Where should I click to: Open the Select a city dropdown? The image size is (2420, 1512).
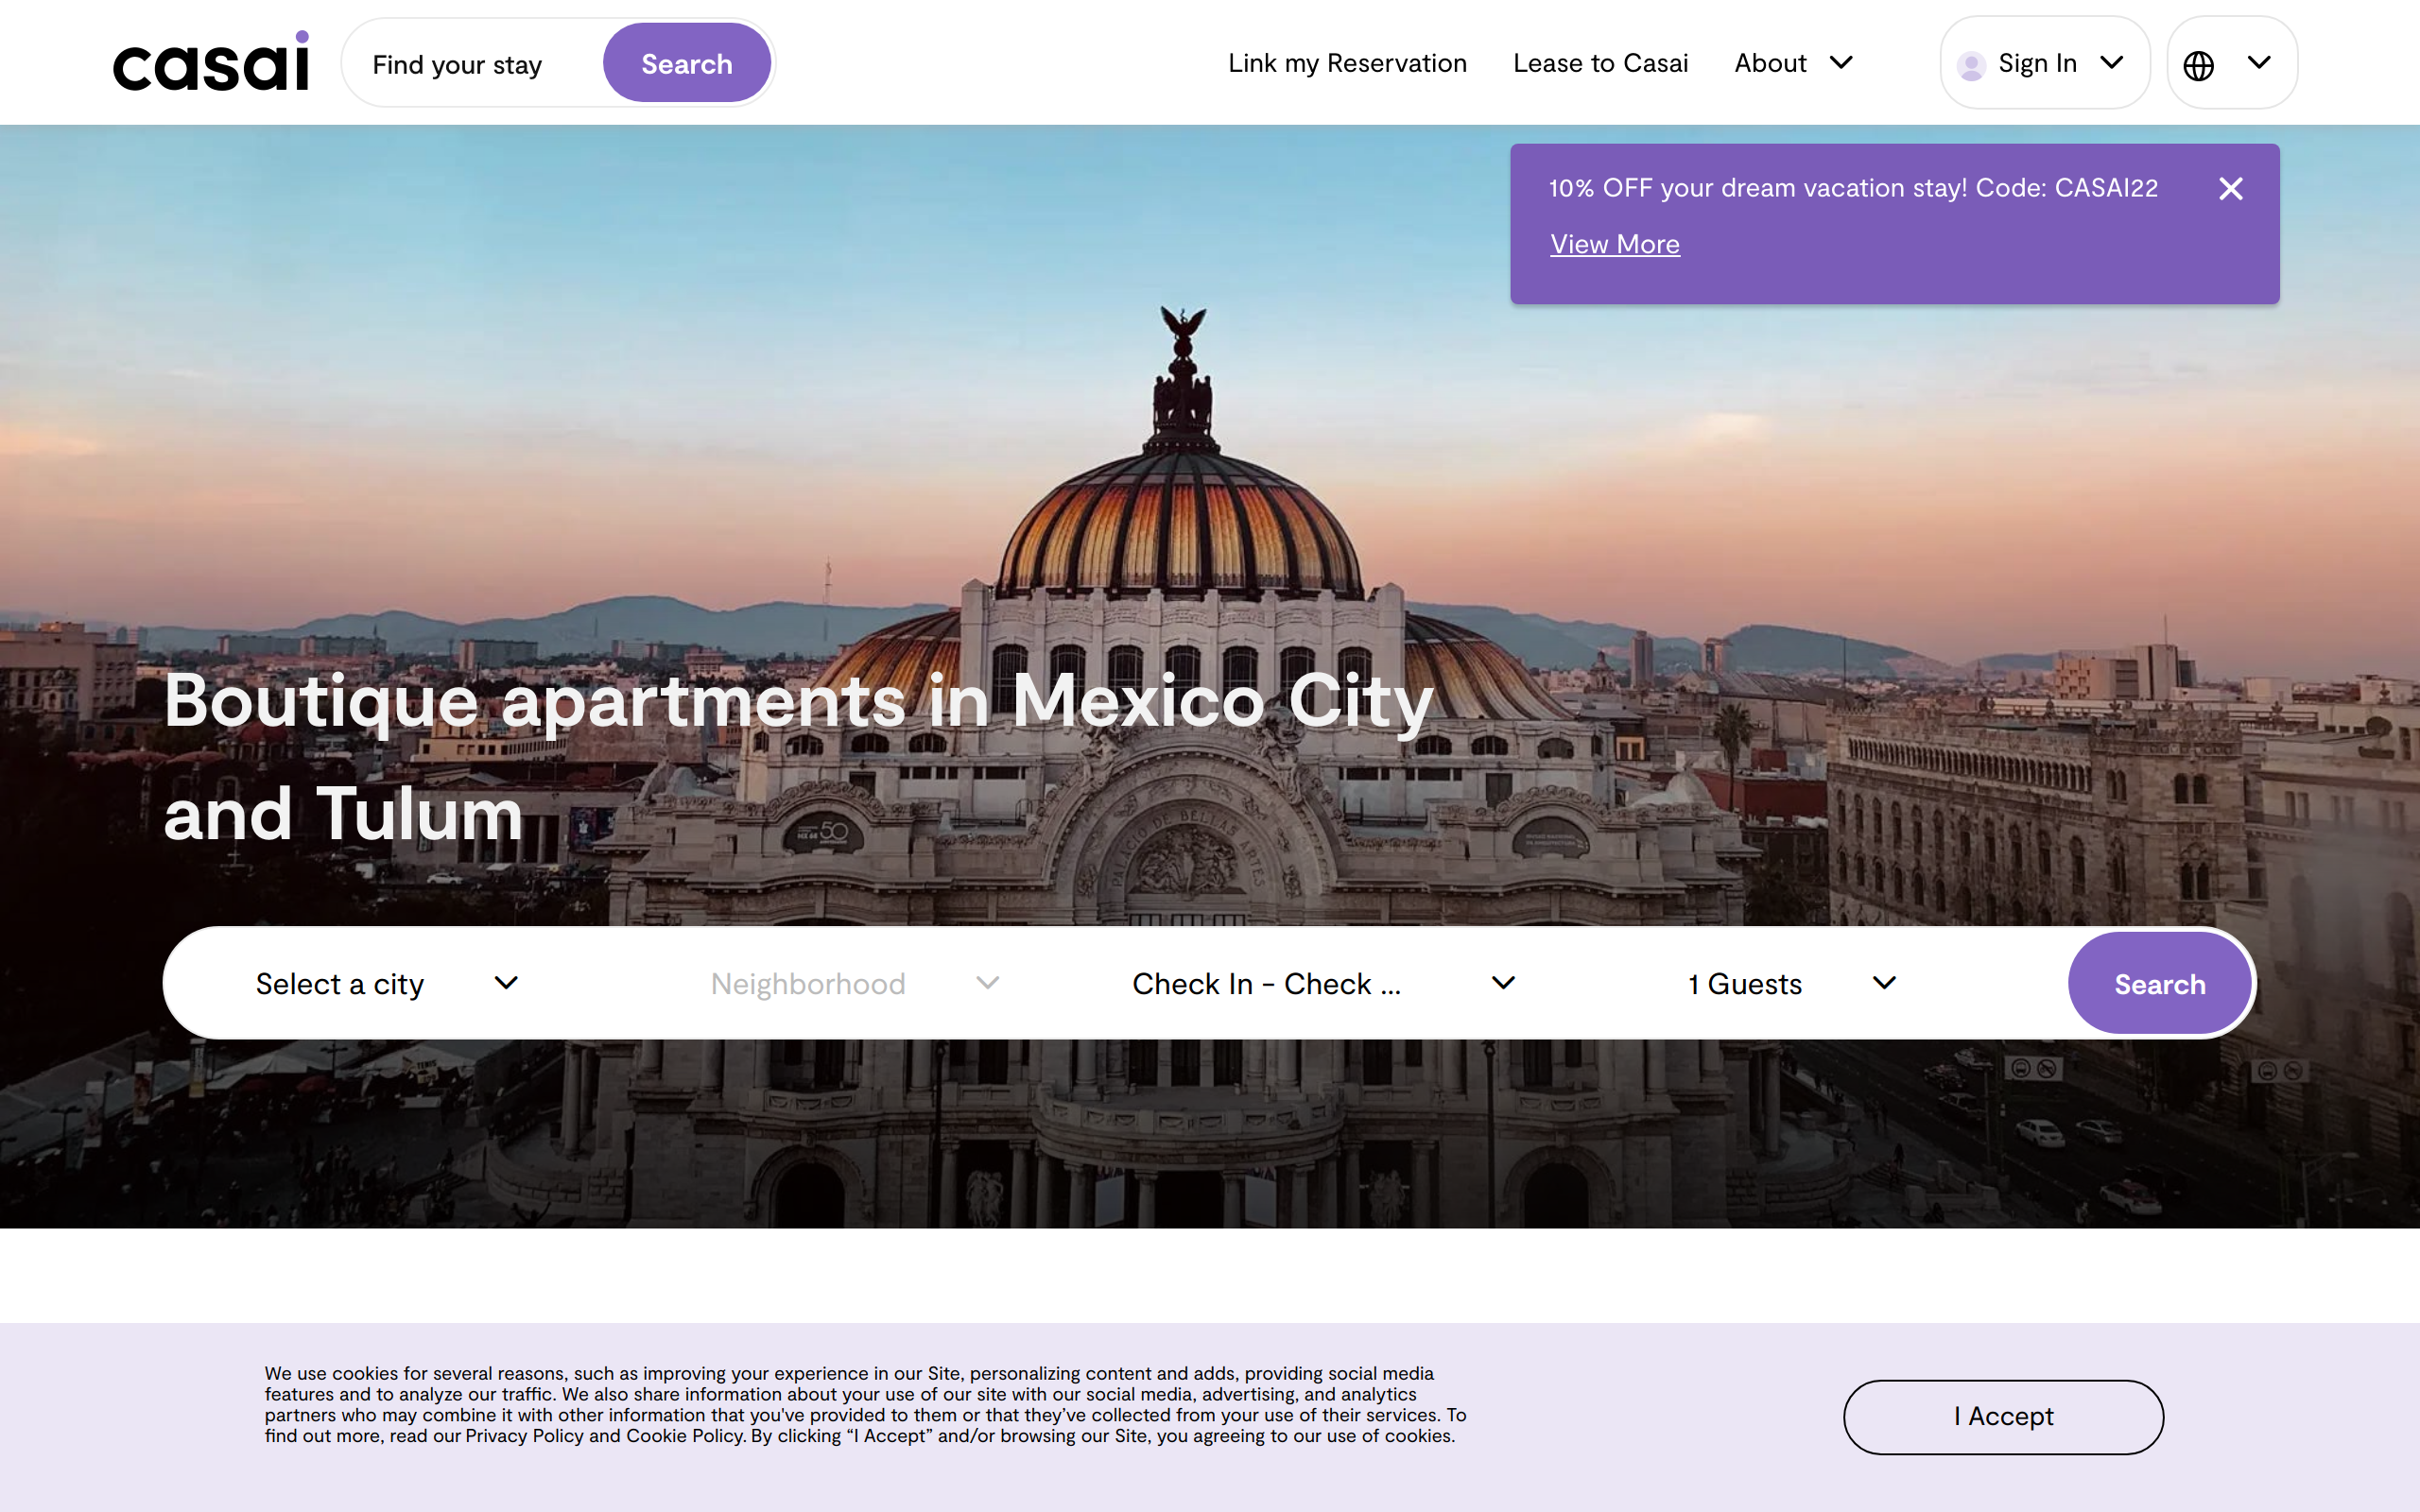(386, 983)
